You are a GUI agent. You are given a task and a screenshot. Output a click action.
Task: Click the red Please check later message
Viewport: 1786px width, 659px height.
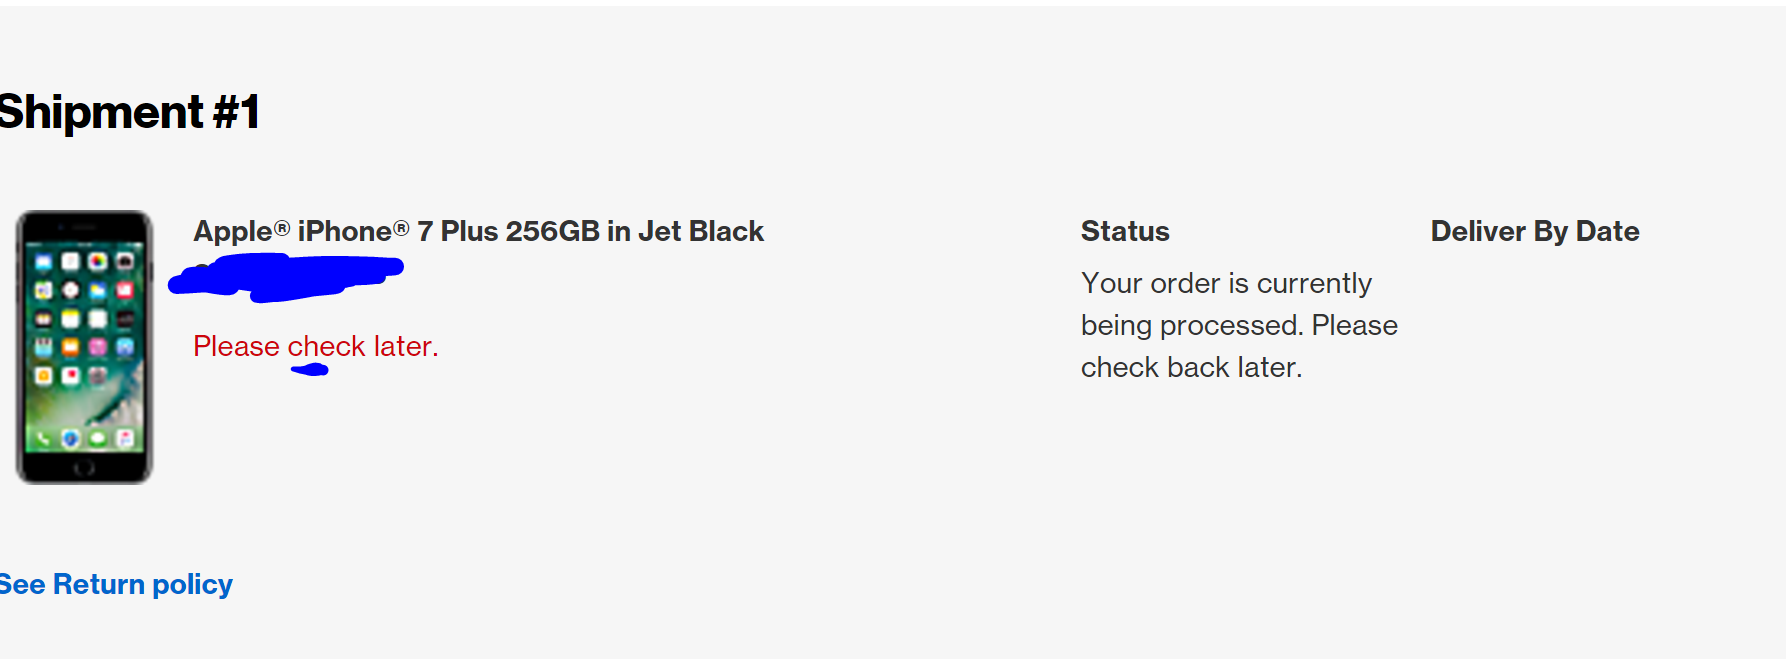click(x=316, y=346)
